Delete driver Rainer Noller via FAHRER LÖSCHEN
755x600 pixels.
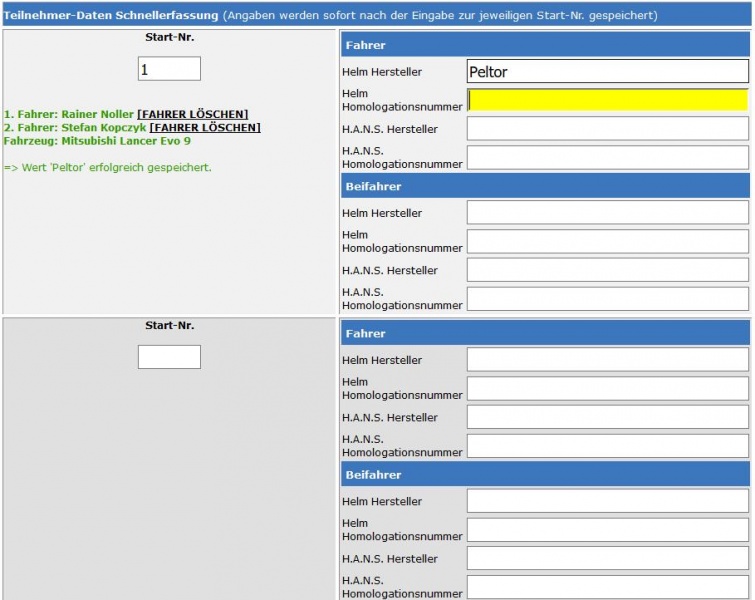(x=192, y=114)
